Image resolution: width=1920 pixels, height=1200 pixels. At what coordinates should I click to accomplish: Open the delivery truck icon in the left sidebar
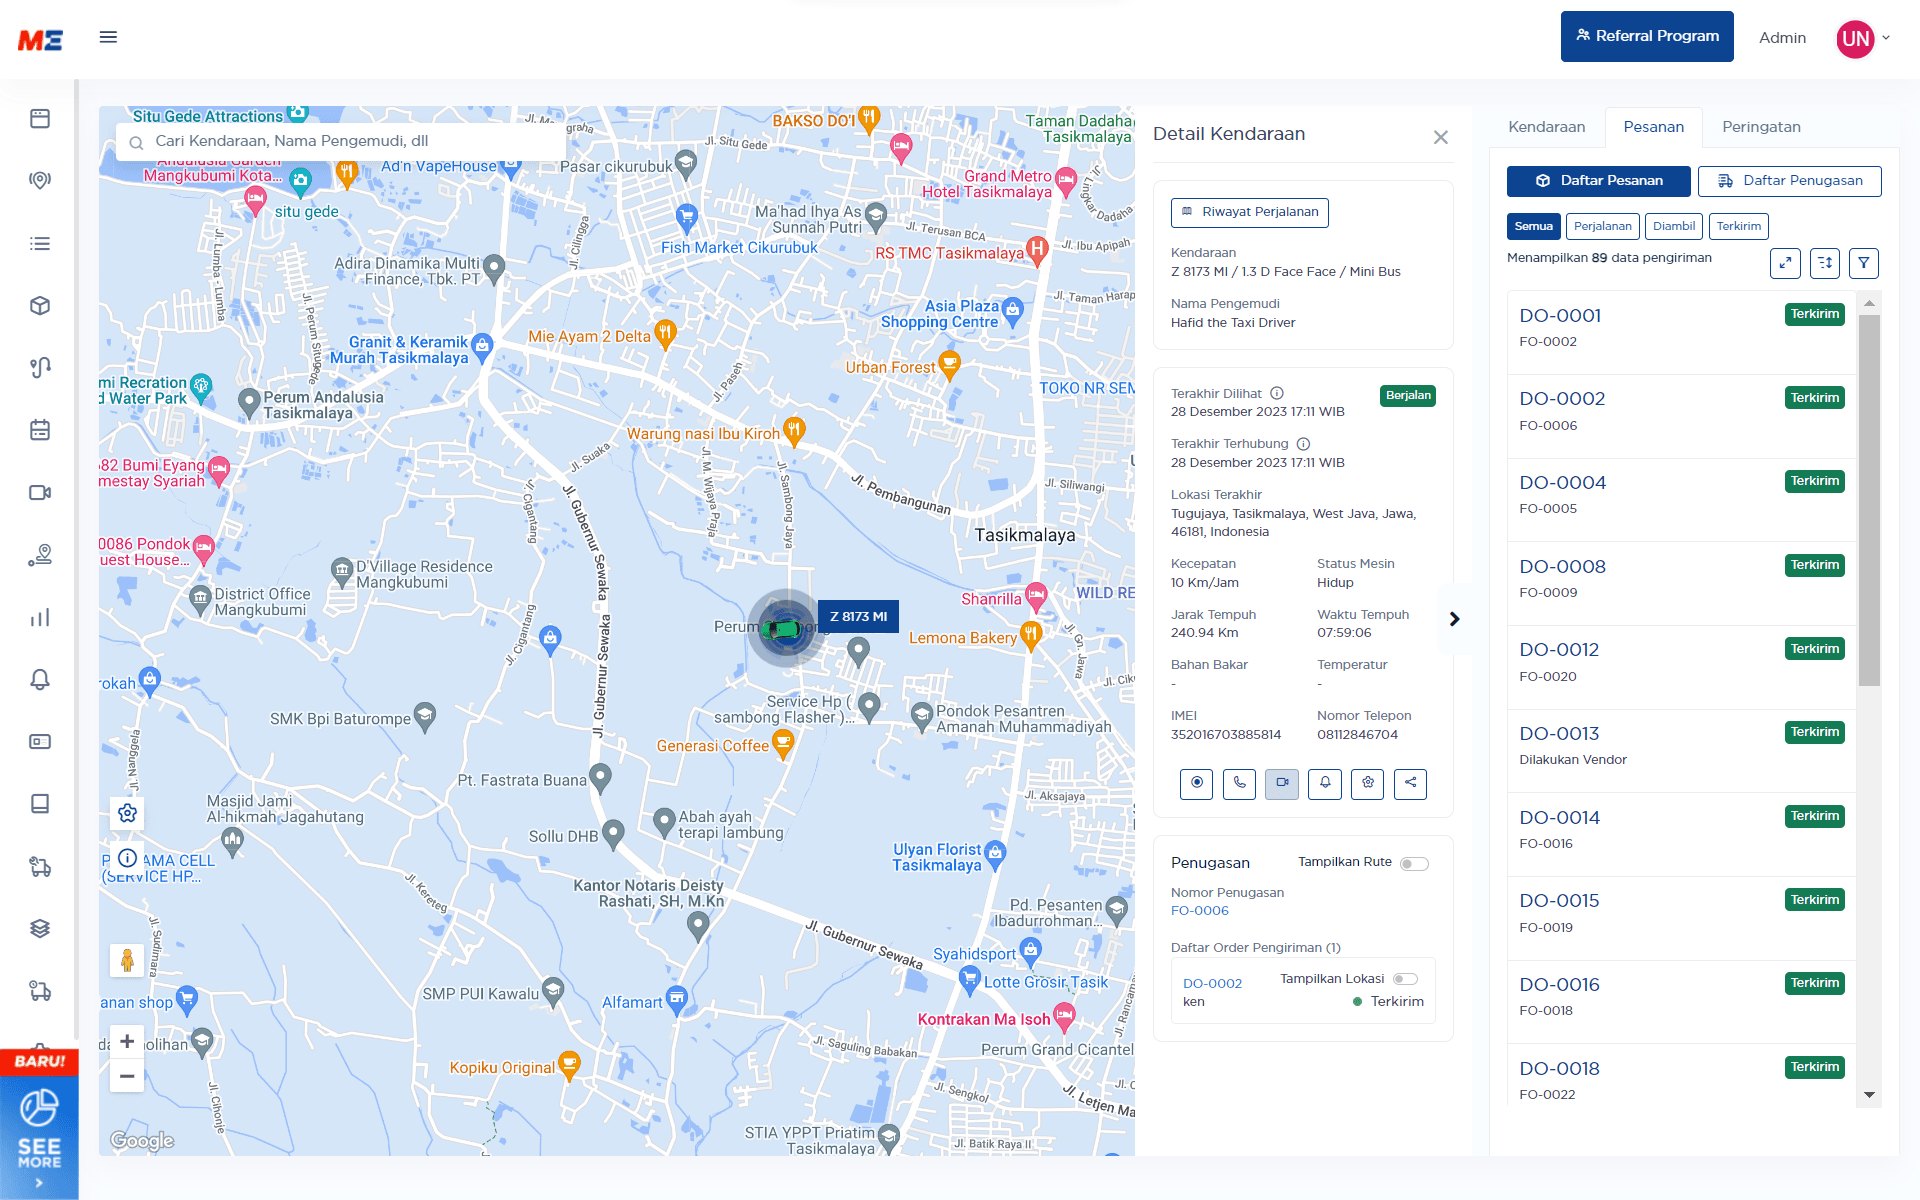(x=40, y=868)
